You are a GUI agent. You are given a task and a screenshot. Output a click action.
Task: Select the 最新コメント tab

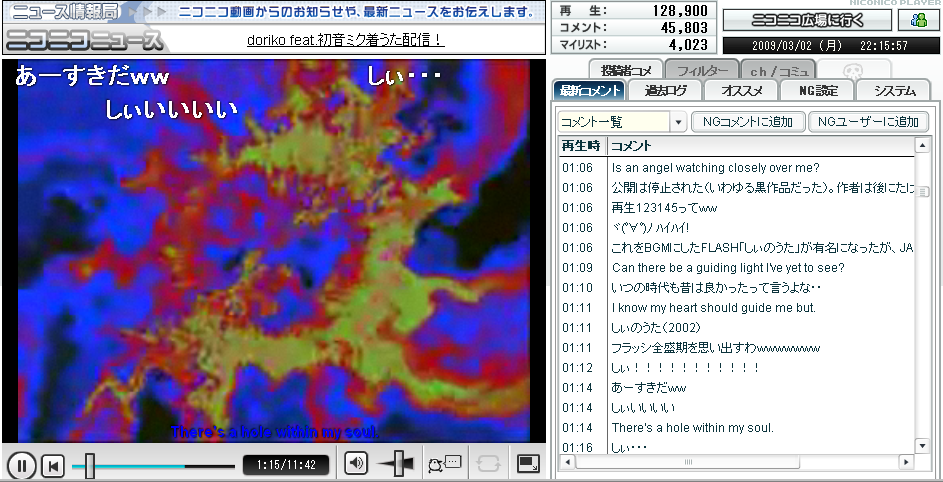point(589,90)
